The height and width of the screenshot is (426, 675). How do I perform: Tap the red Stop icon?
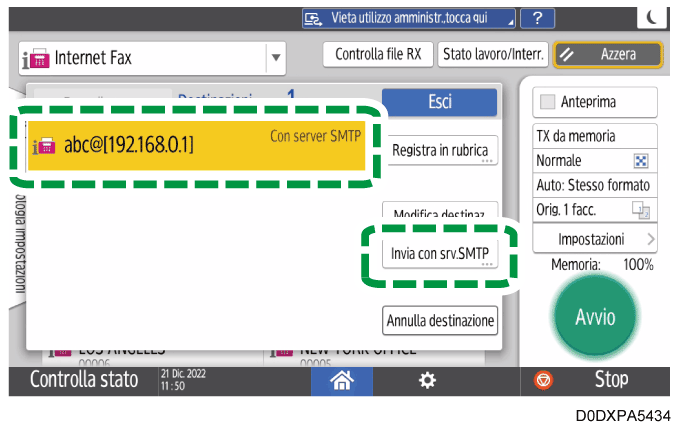click(x=543, y=380)
